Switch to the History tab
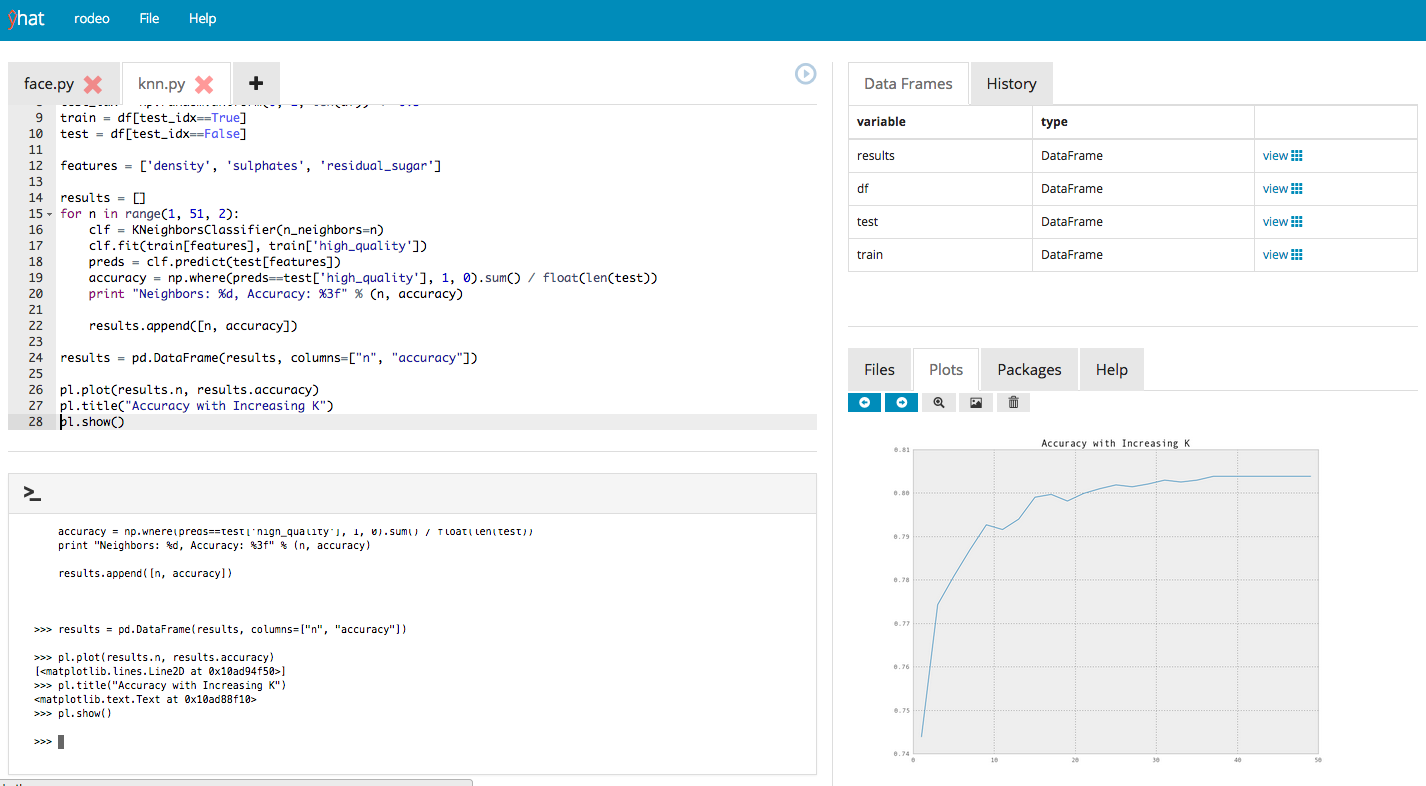The image size is (1426, 786). pos(1011,83)
